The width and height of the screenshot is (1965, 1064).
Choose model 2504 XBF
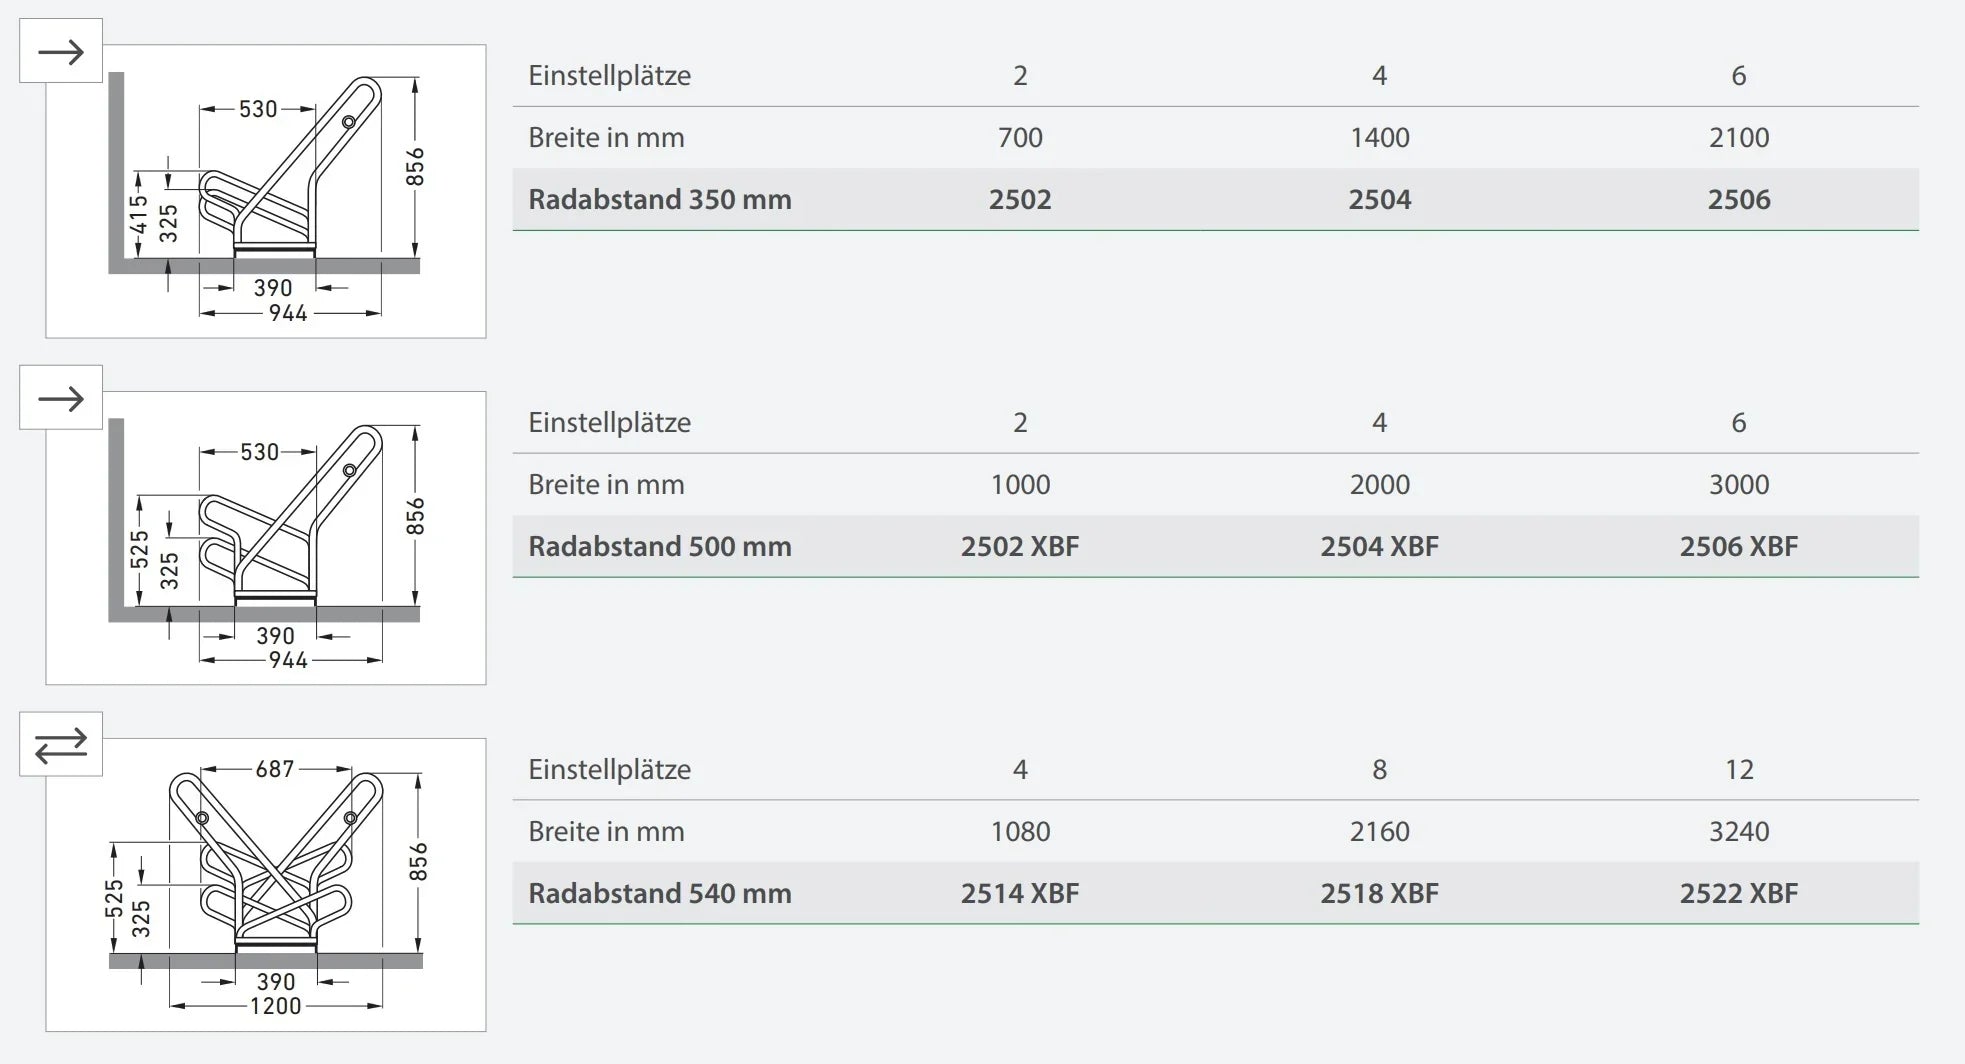[1379, 546]
